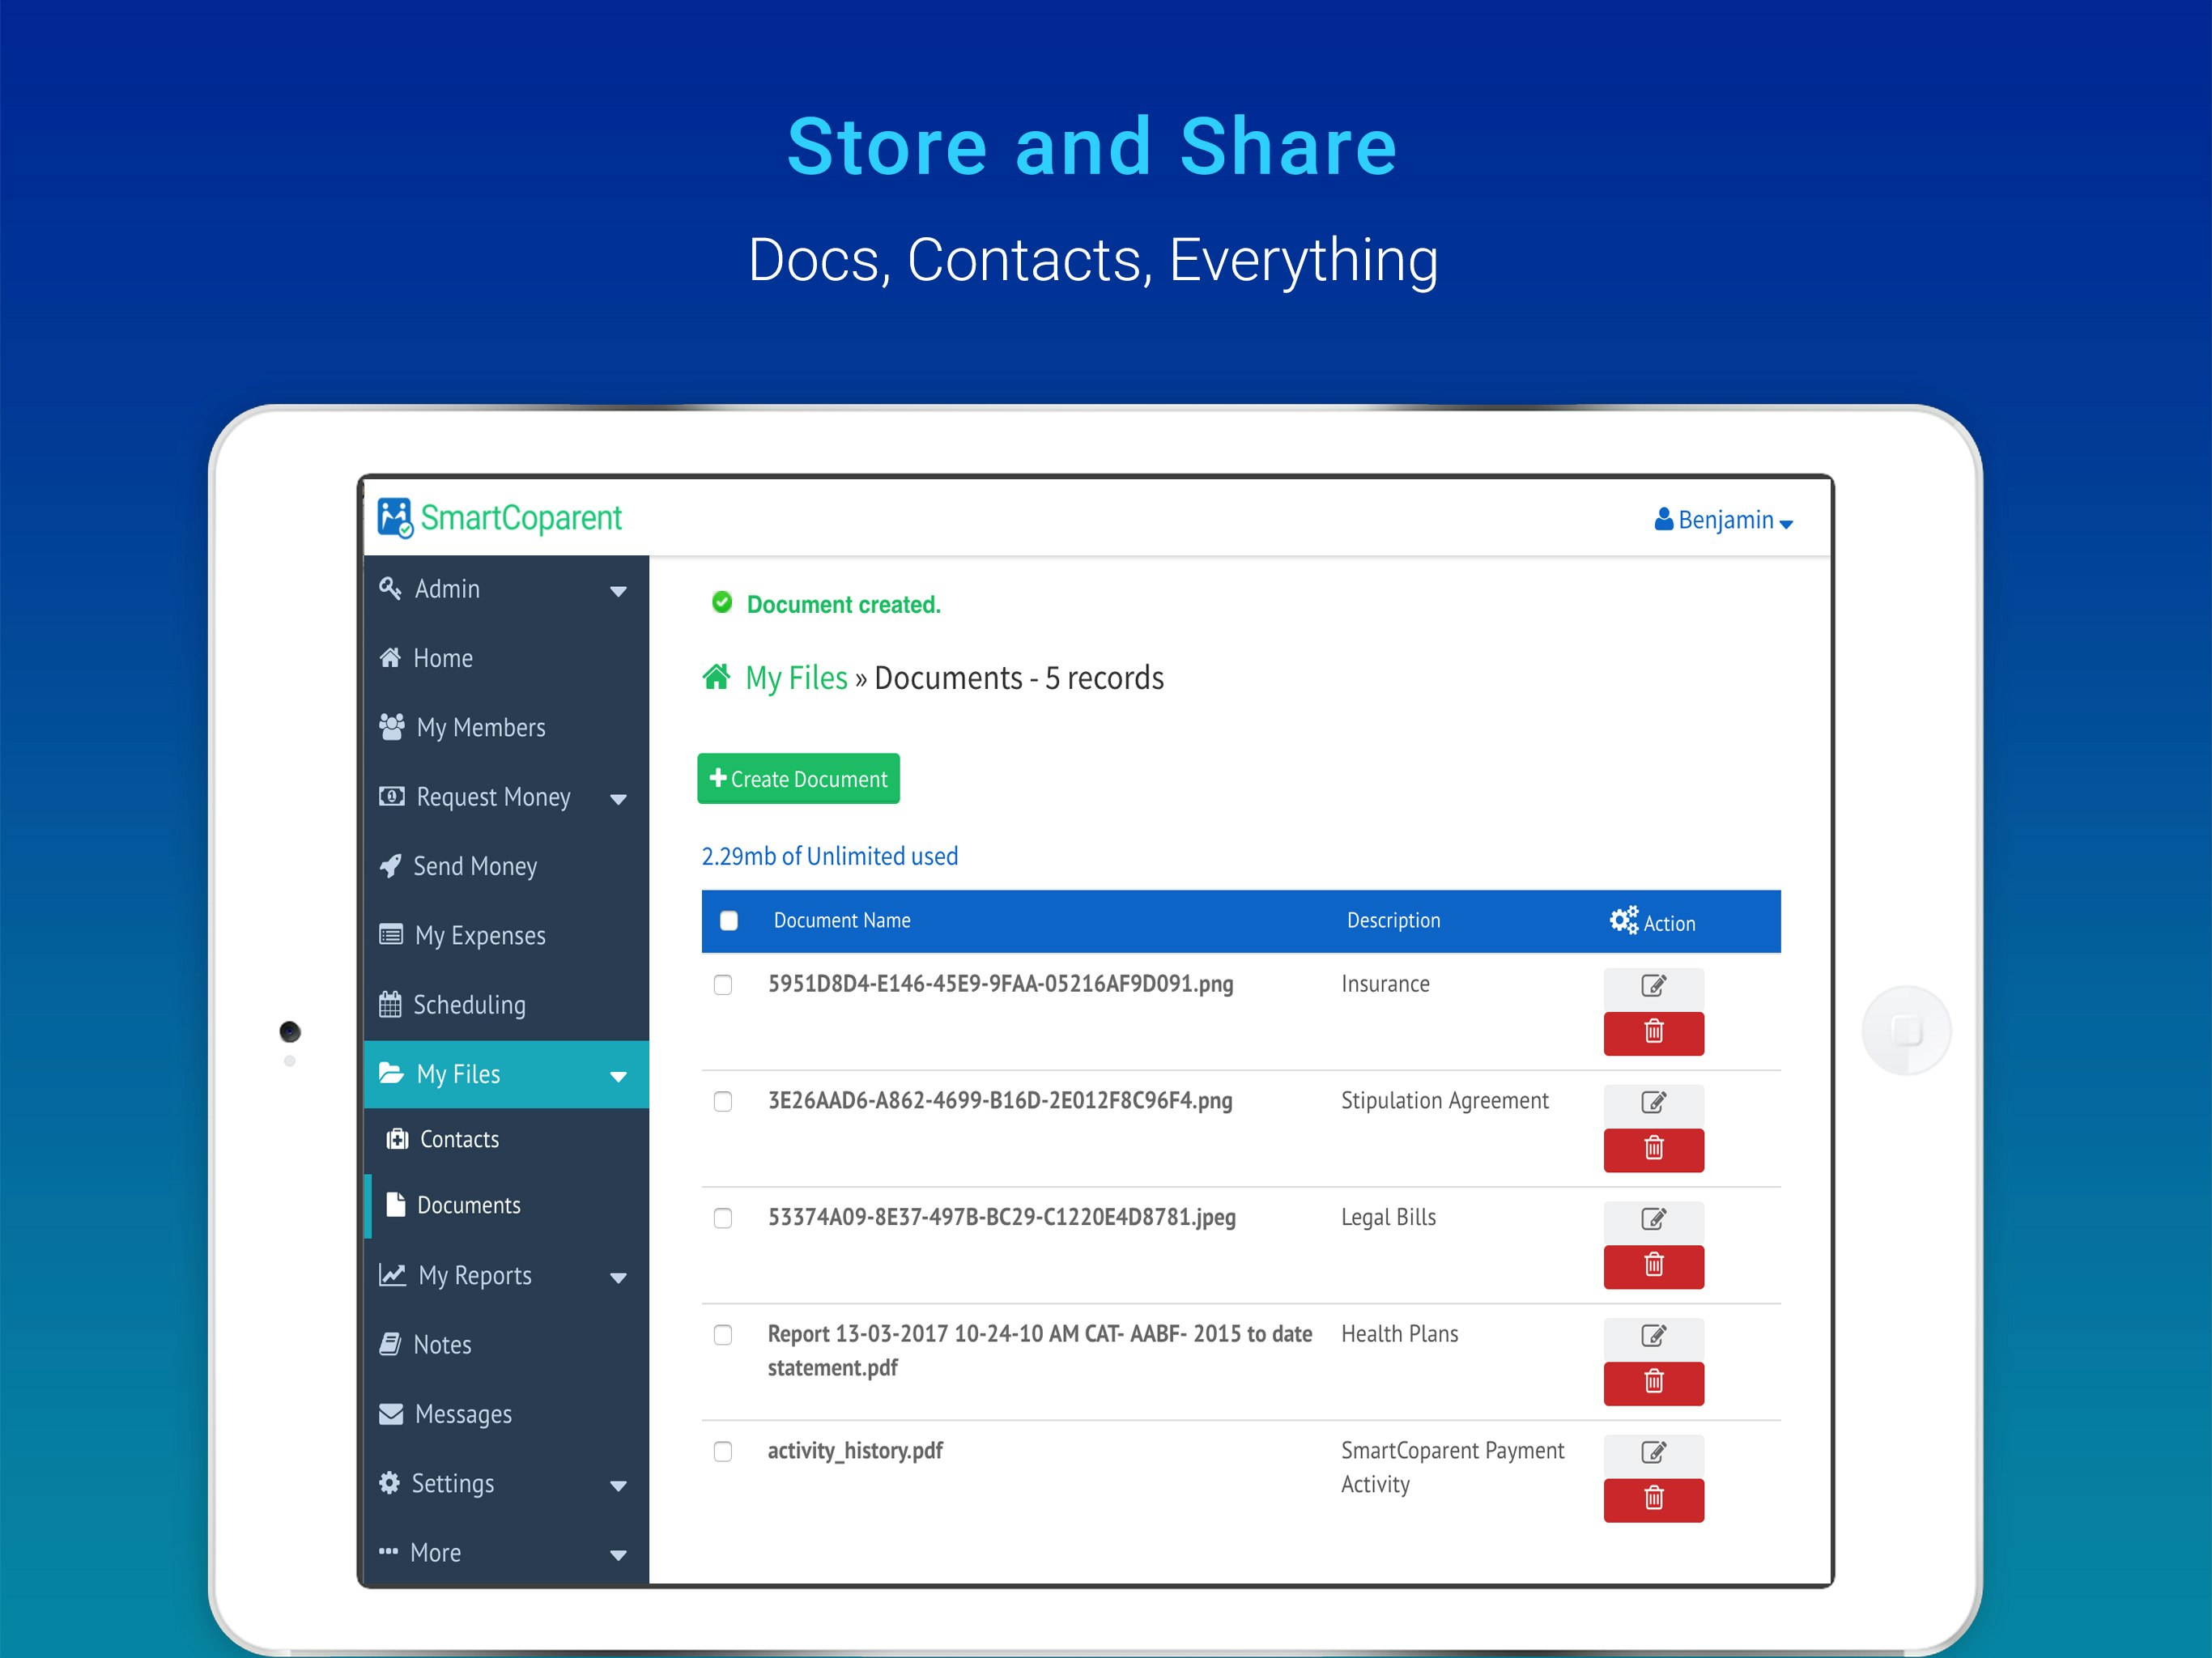Switch to the Documents section
The width and height of the screenshot is (2212, 1658).
(x=468, y=1204)
